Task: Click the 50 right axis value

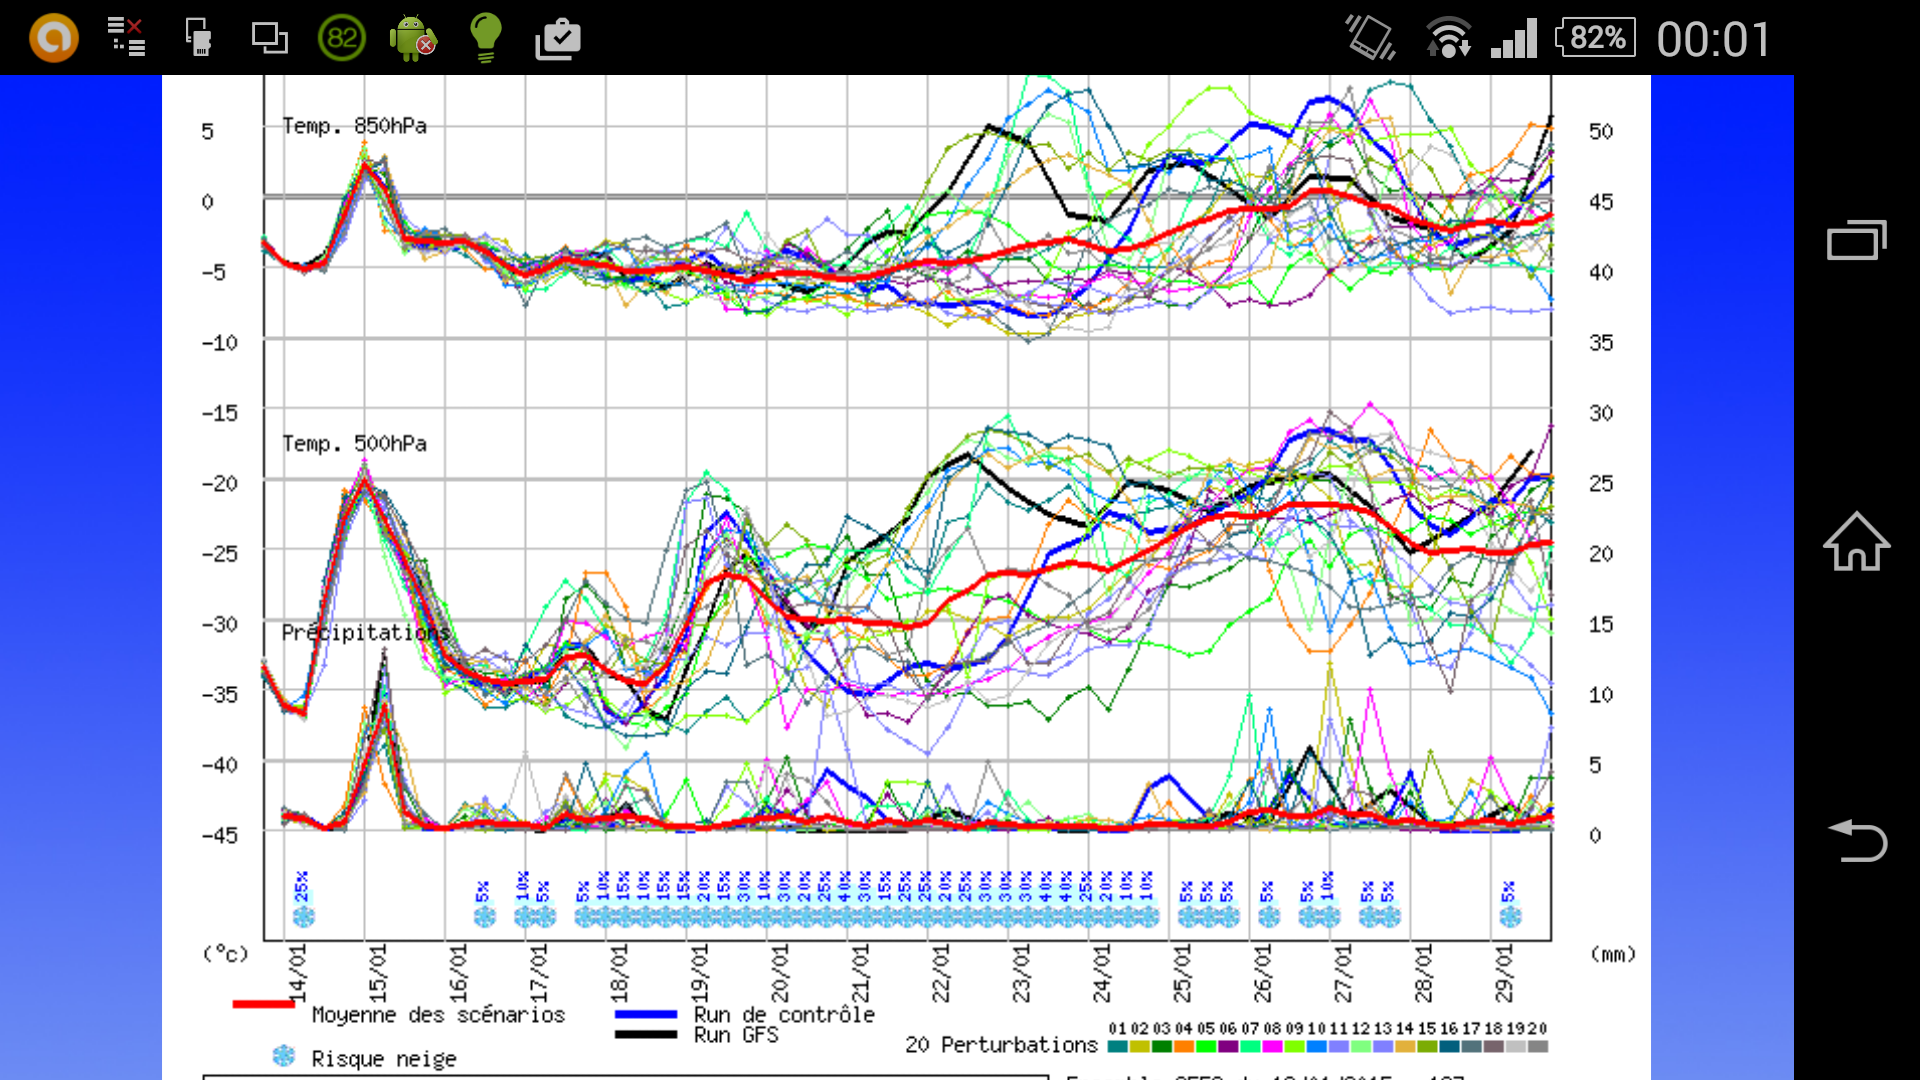Action: [1601, 132]
